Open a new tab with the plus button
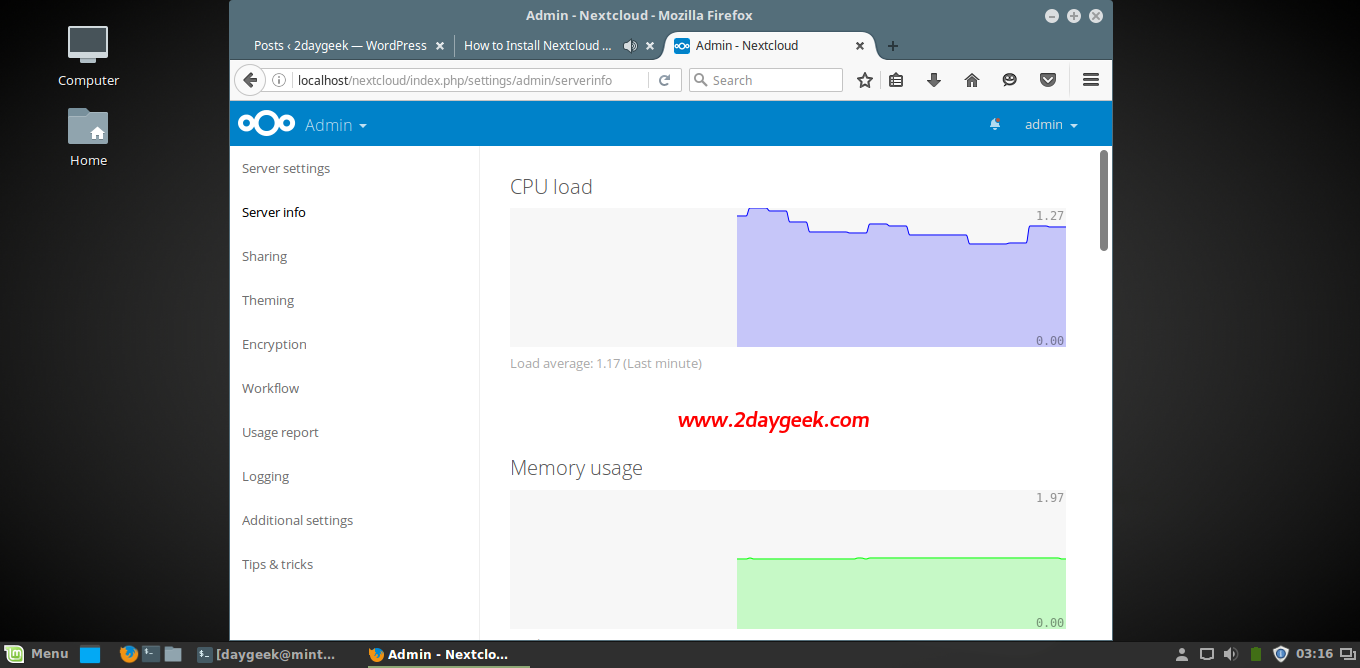The image size is (1360, 668). coord(893,46)
